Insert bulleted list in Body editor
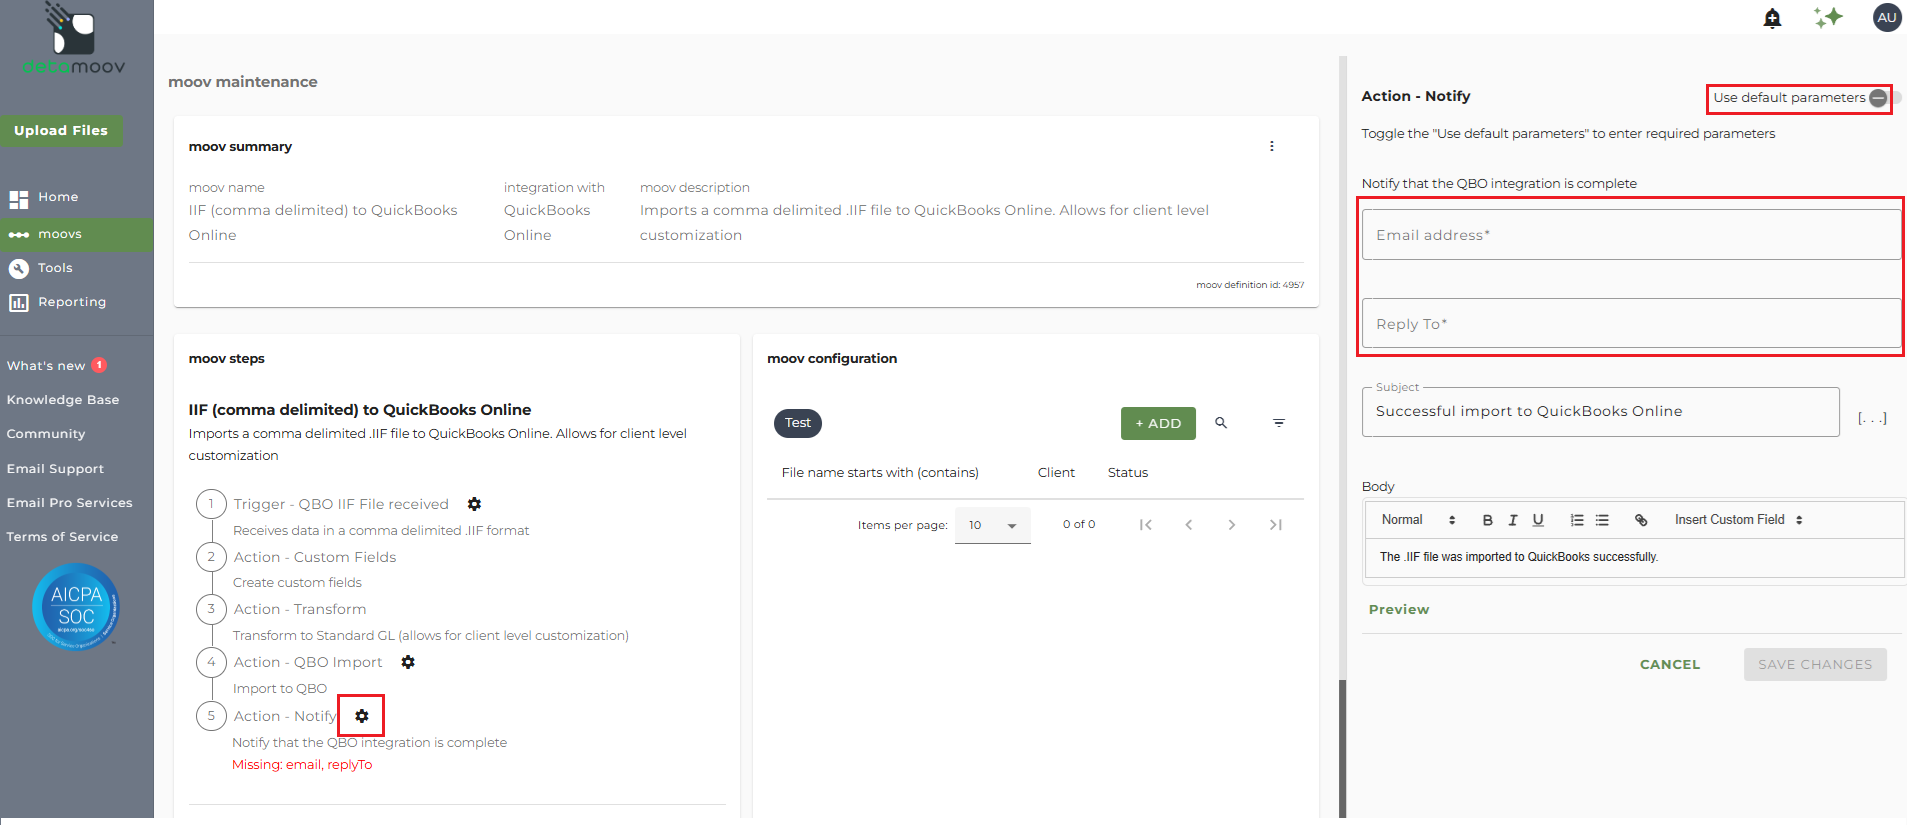1907x825 pixels. pos(1602,520)
